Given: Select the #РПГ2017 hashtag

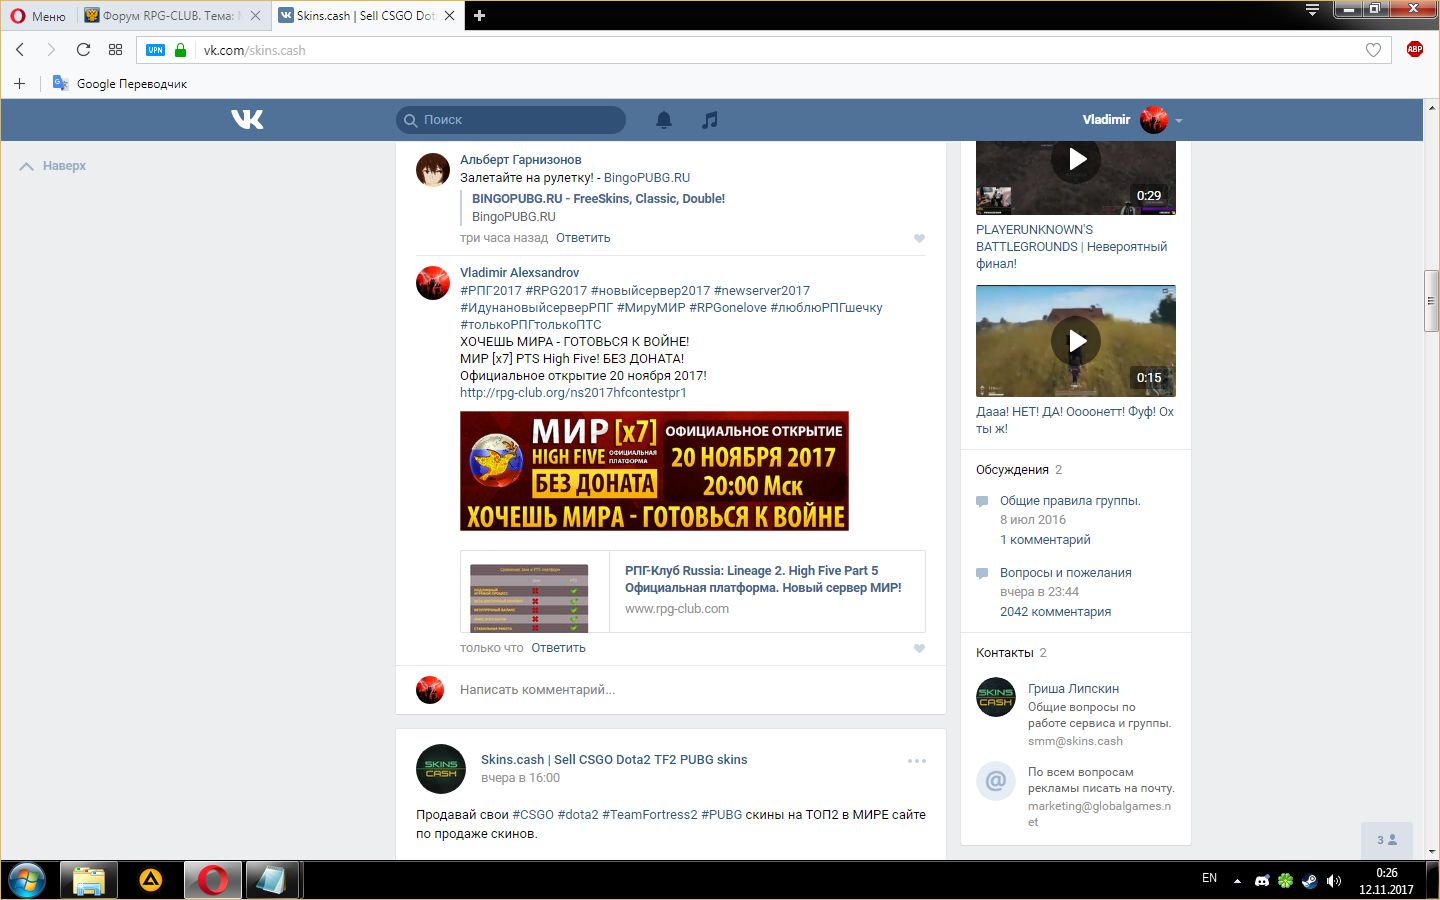Looking at the screenshot, I should (490, 291).
